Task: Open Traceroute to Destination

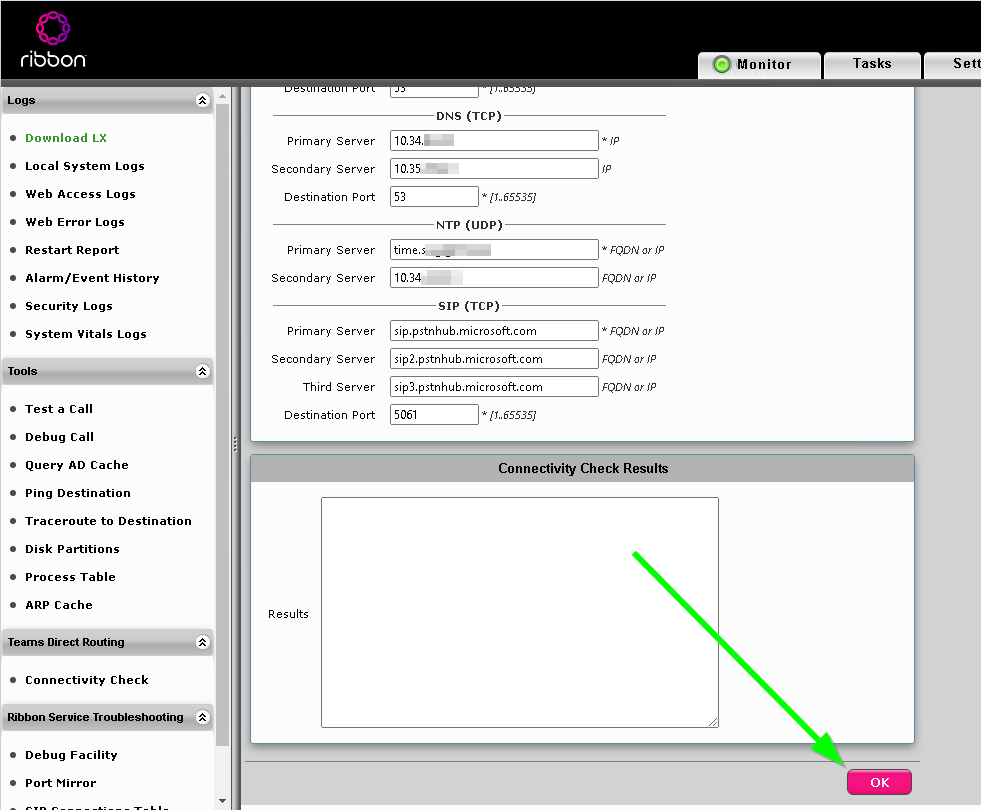Action: tap(108, 520)
